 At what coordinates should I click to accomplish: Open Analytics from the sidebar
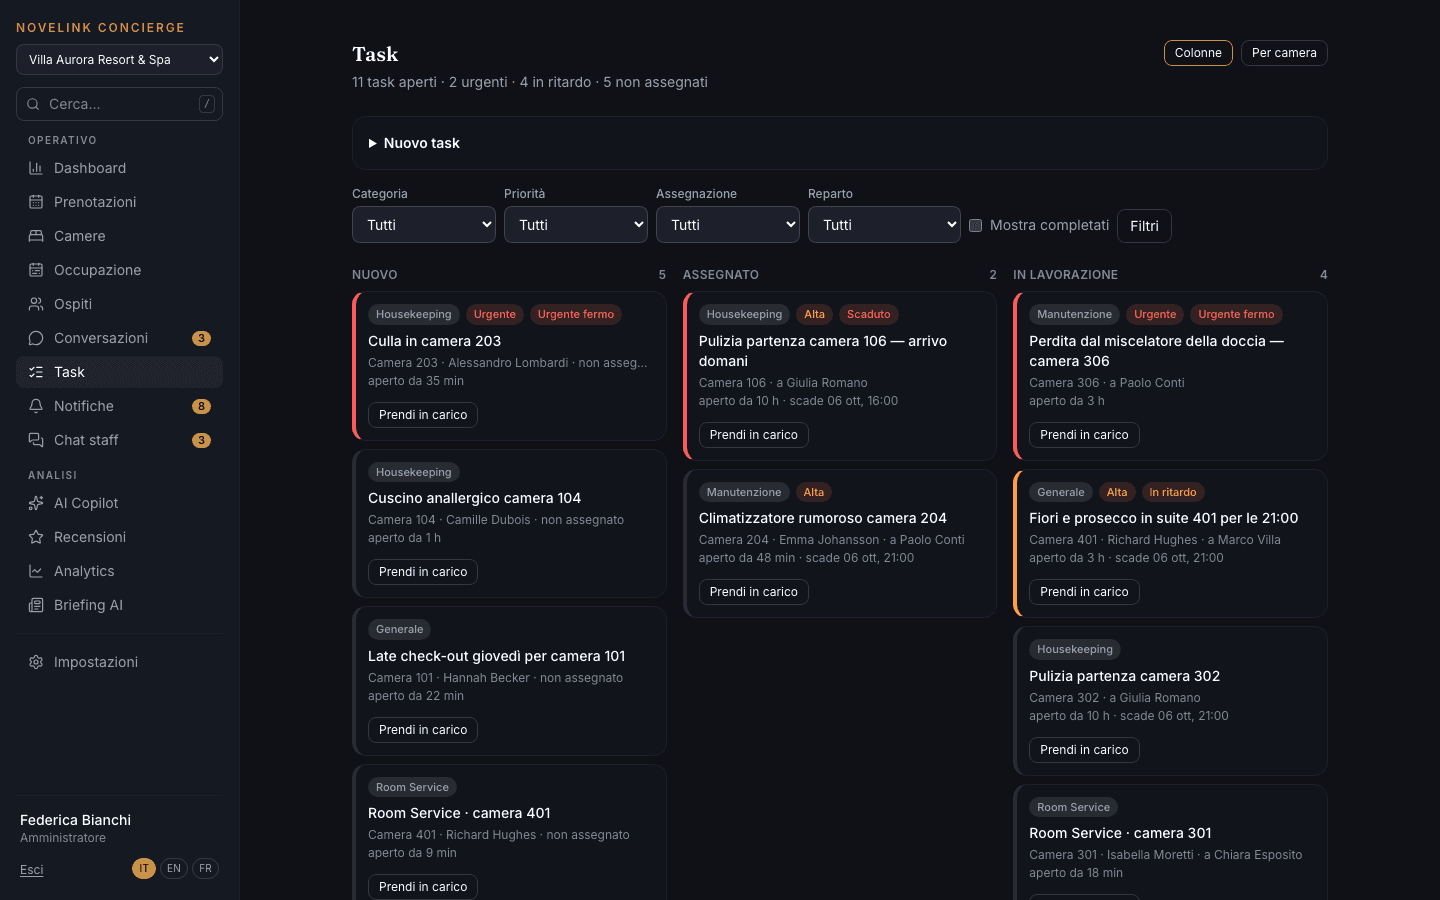[119, 571]
